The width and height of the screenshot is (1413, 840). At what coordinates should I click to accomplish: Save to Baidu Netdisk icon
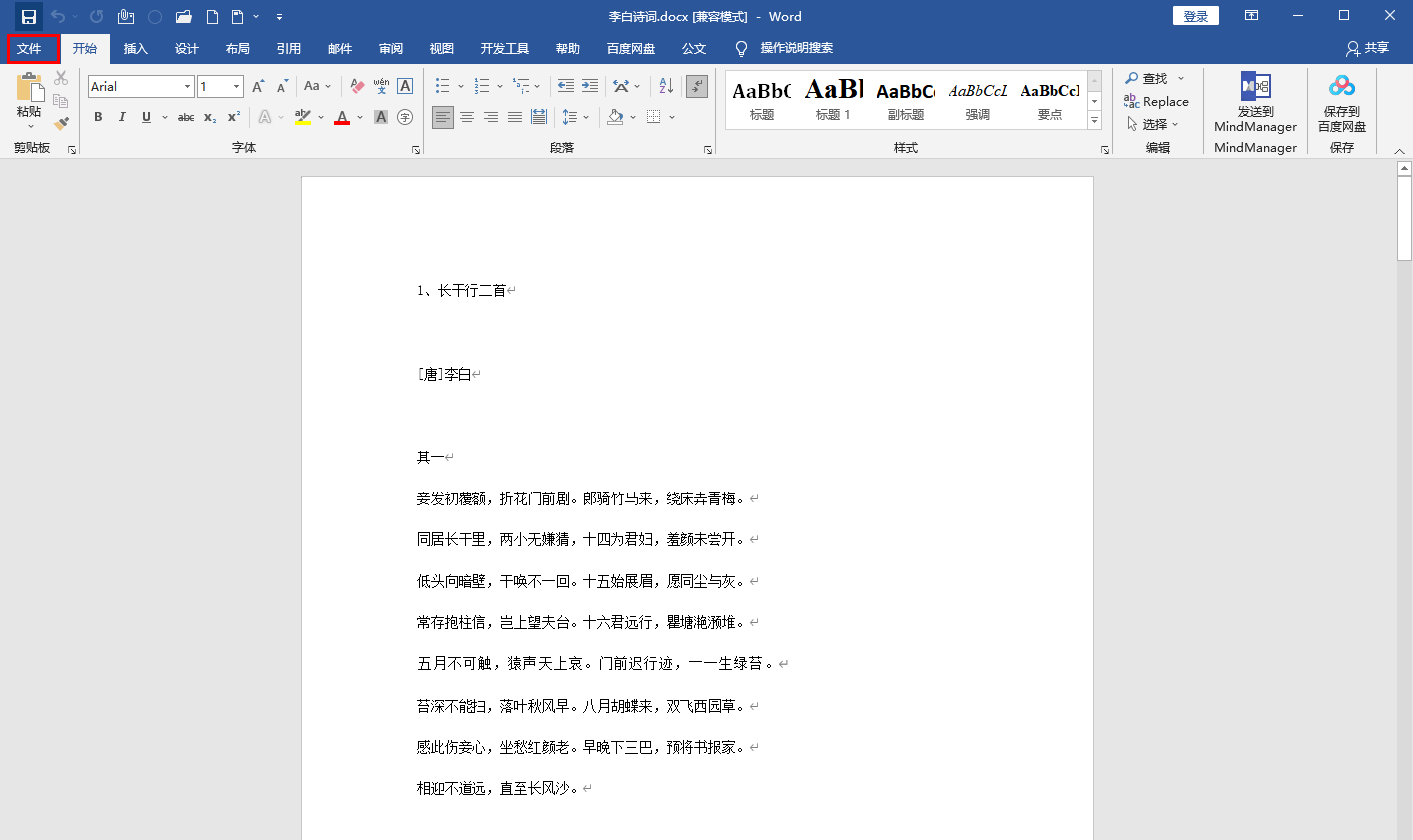point(1342,102)
